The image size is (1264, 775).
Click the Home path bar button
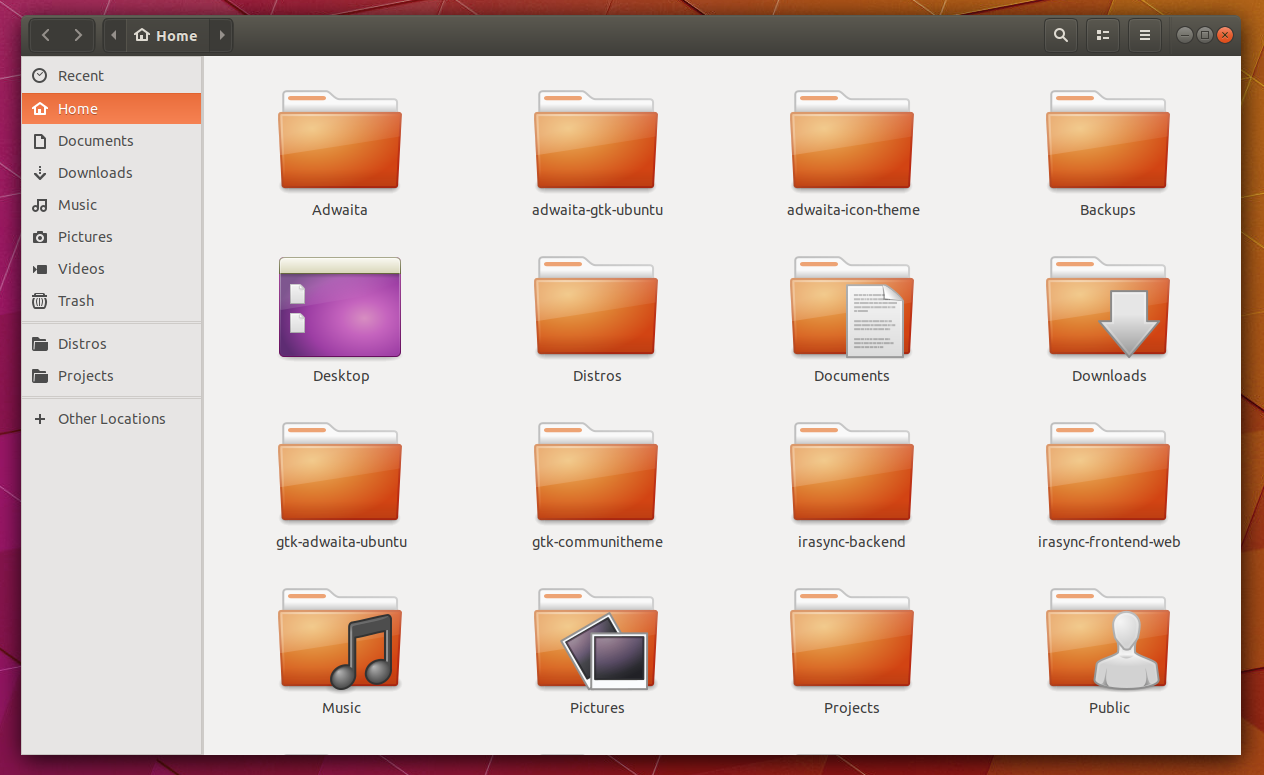coord(167,35)
